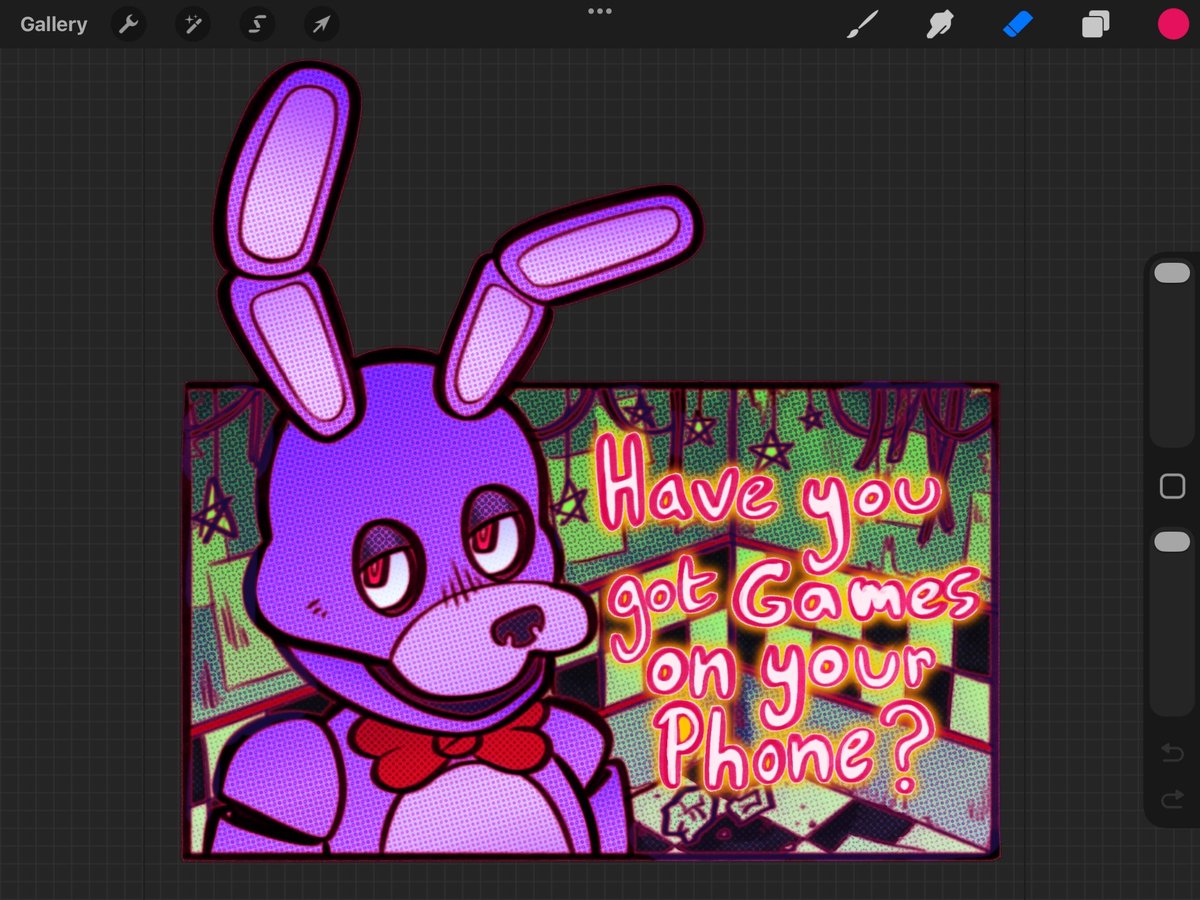Undo the last stroke
Viewport: 1200px width, 900px height.
pyautogui.click(x=1172, y=753)
